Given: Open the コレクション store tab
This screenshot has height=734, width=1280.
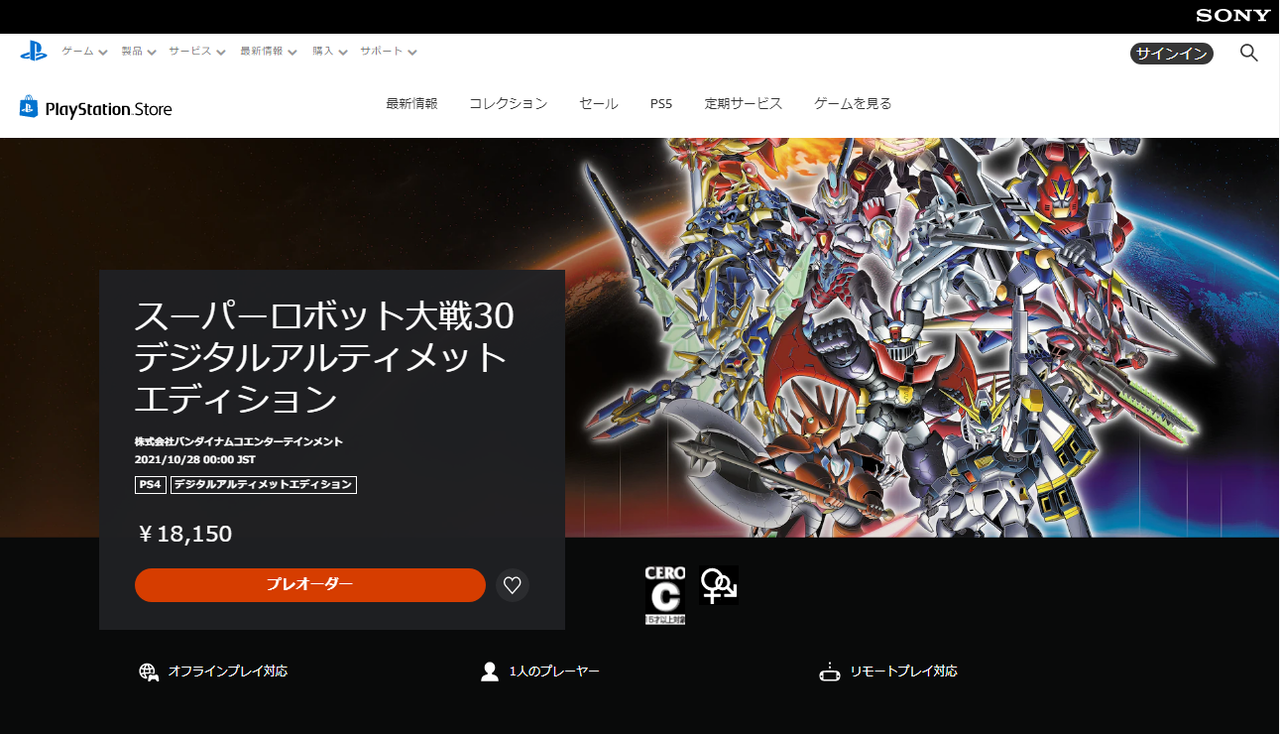Looking at the screenshot, I should (508, 104).
